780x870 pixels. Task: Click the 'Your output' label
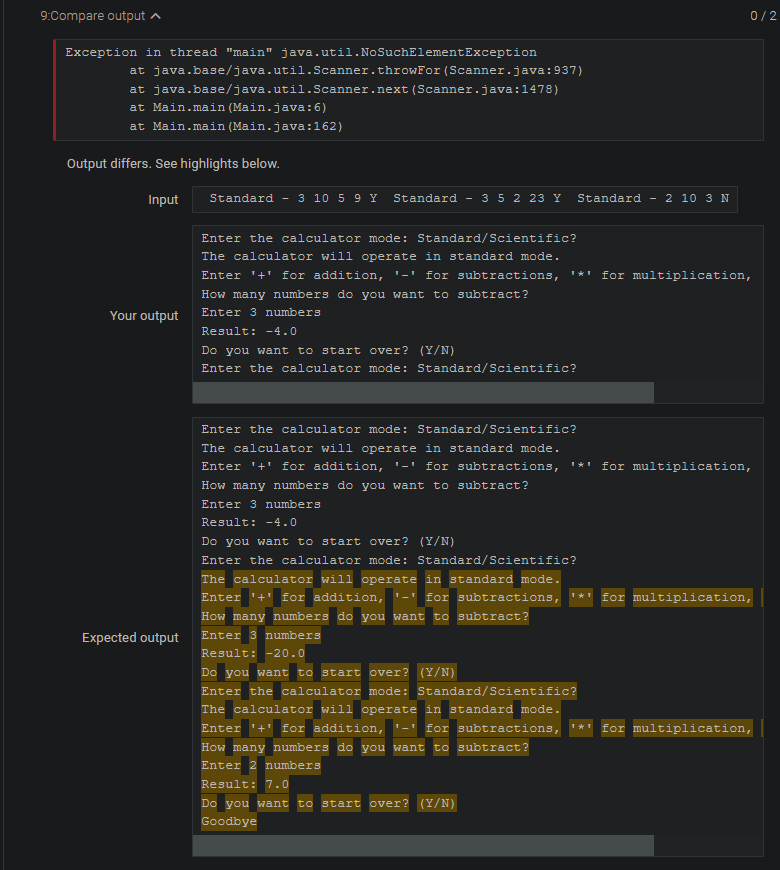[x=143, y=315]
